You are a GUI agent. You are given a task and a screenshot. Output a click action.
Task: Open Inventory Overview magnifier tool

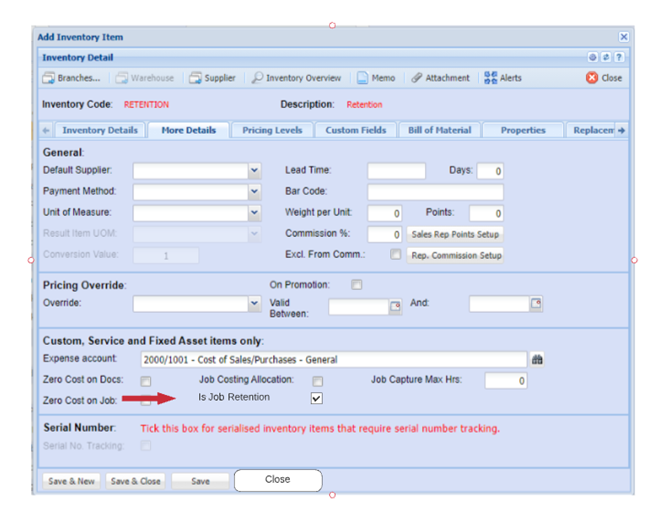pos(296,78)
